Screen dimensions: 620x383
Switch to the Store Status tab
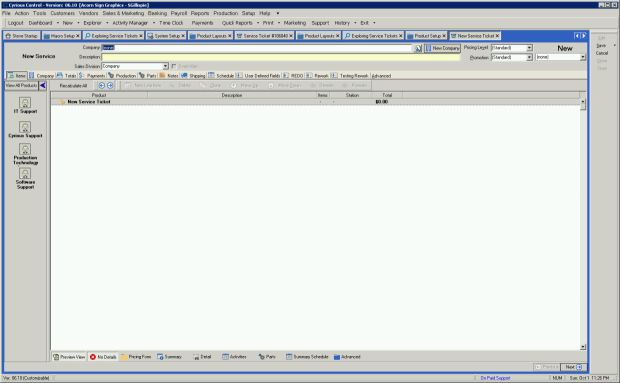click(x=21, y=36)
